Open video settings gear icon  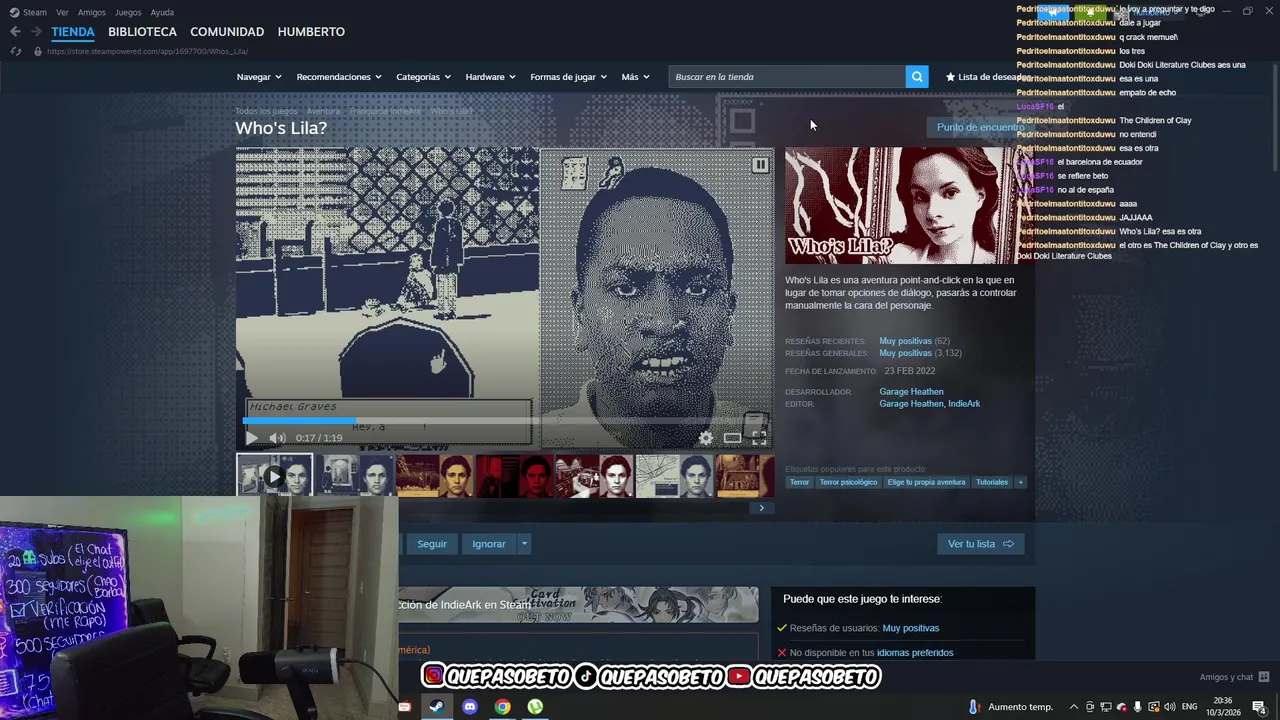tap(706, 438)
